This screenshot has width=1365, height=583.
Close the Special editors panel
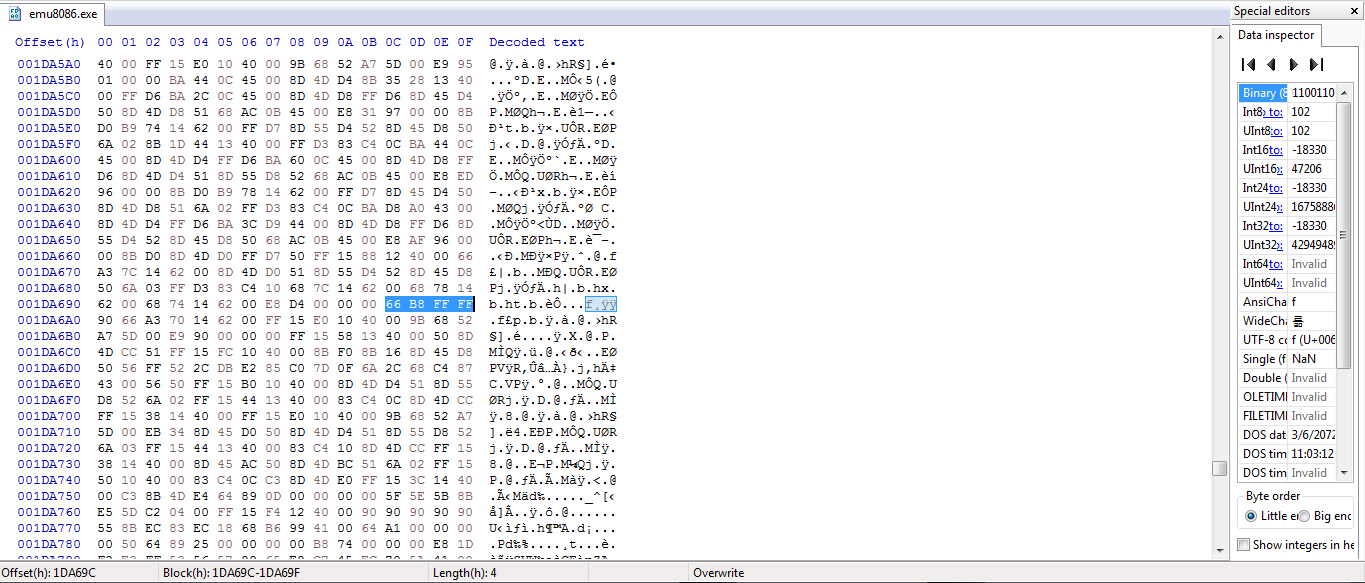point(1353,12)
